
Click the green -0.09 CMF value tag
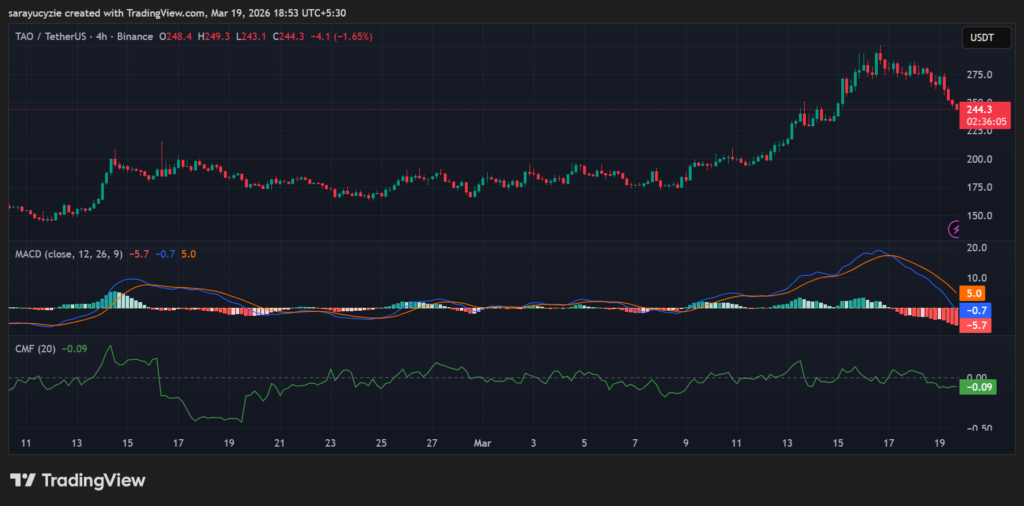tap(976, 387)
